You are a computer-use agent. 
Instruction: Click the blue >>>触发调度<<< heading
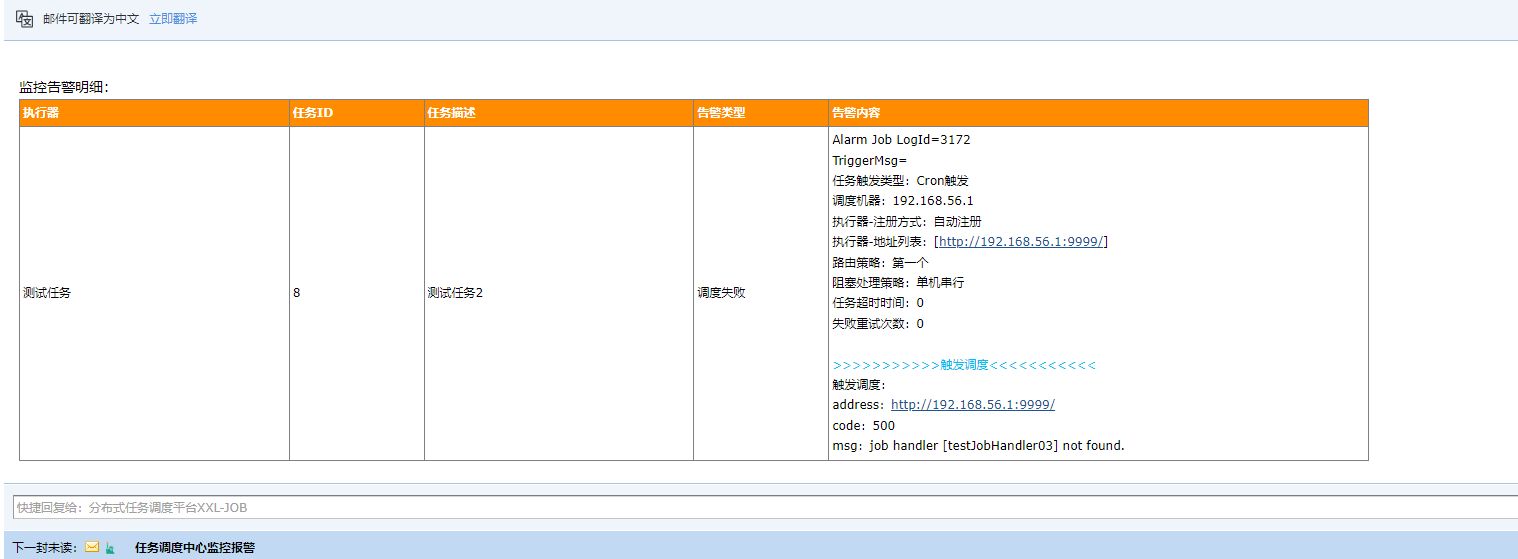pyautogui.click(x=964, y=365)
